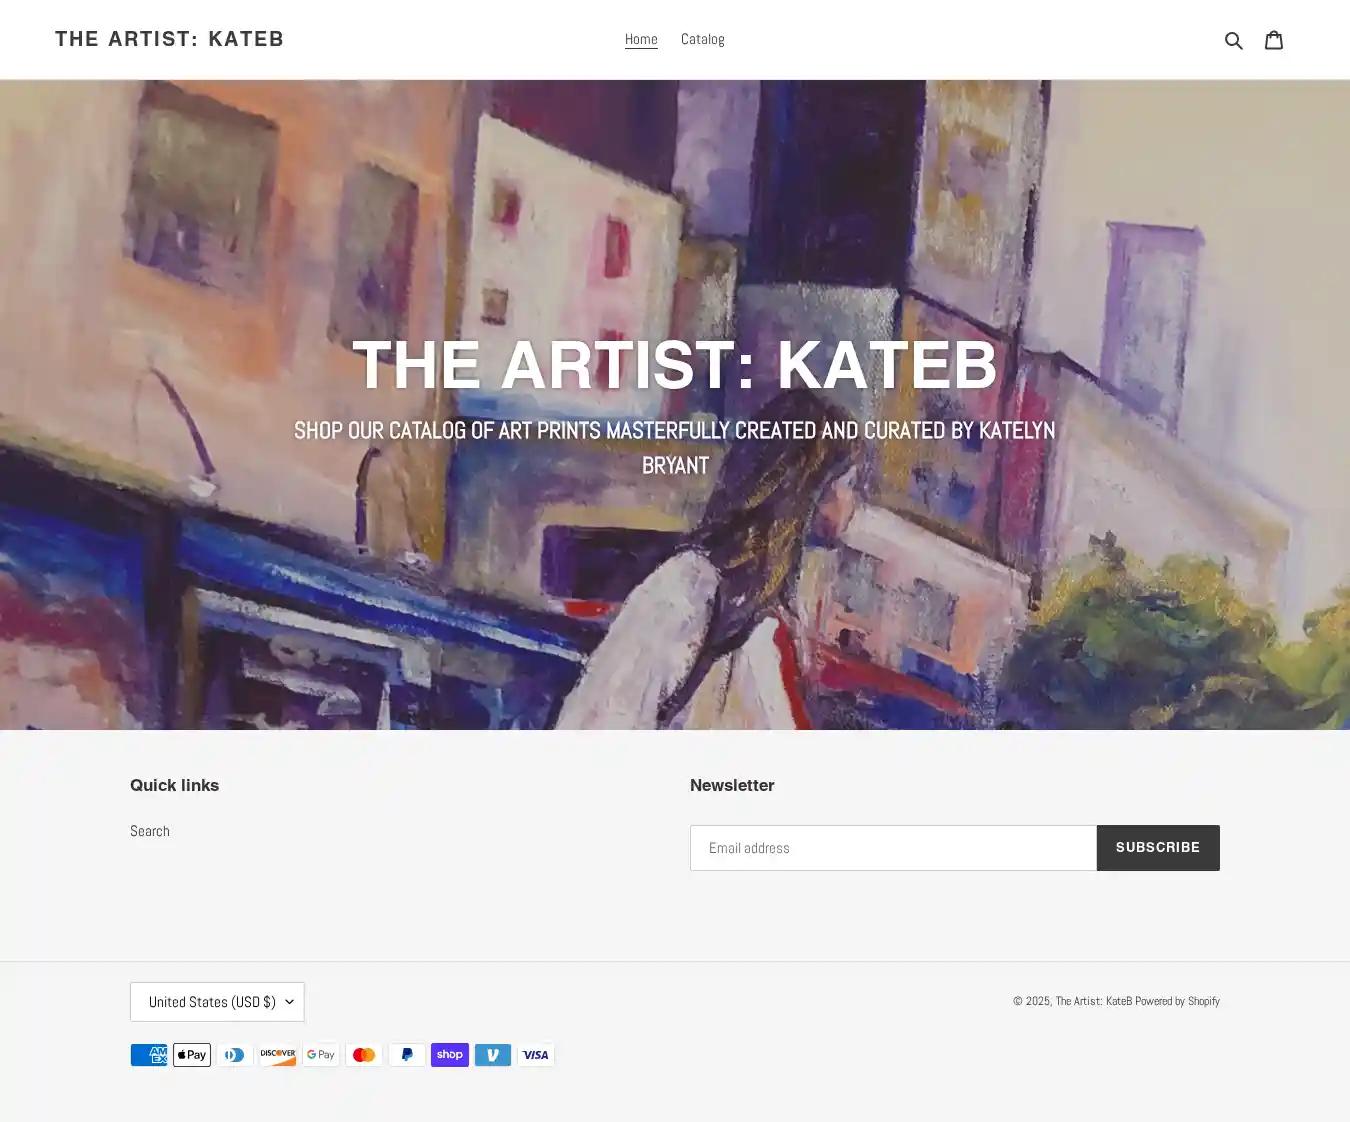Image resolution: width=1350 pixels, height=1122 pixels.
Task: Follow the Search quick link in footer
Action: coord(150,831)
